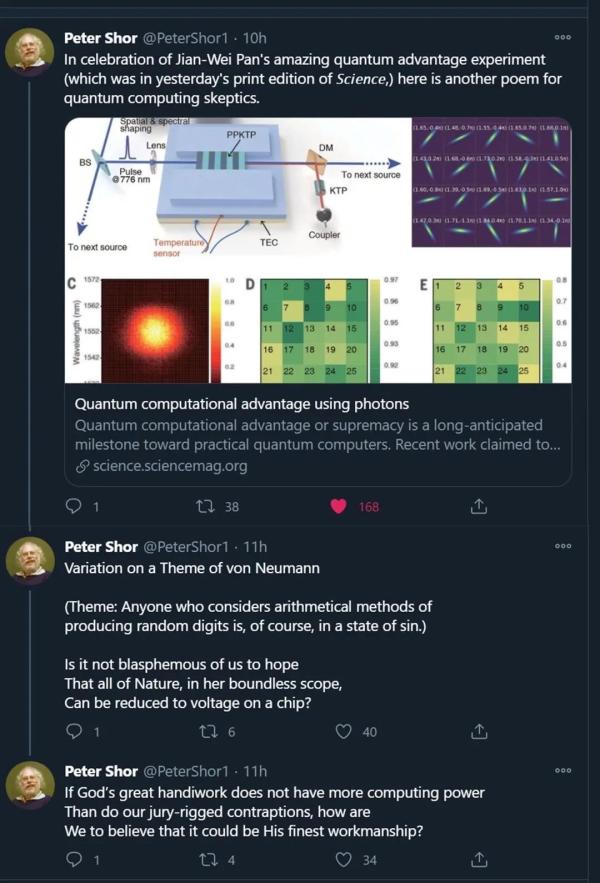View the quantum experiment diagram image
The width and height of the screenshot is (600, 883).
pos(318,250)
